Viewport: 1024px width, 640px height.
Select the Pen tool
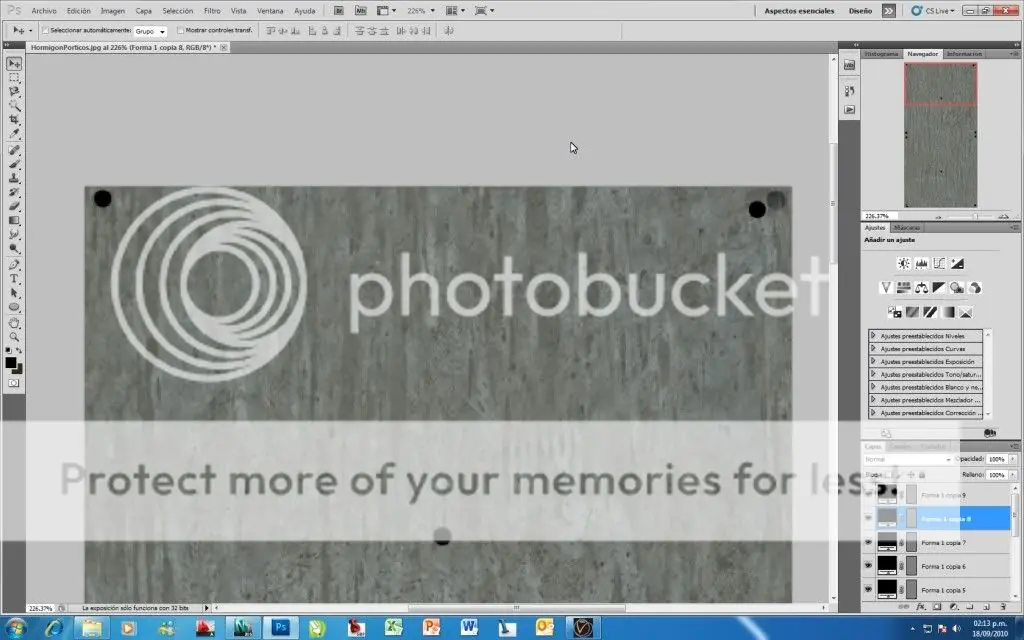click(x=14, y=264)
